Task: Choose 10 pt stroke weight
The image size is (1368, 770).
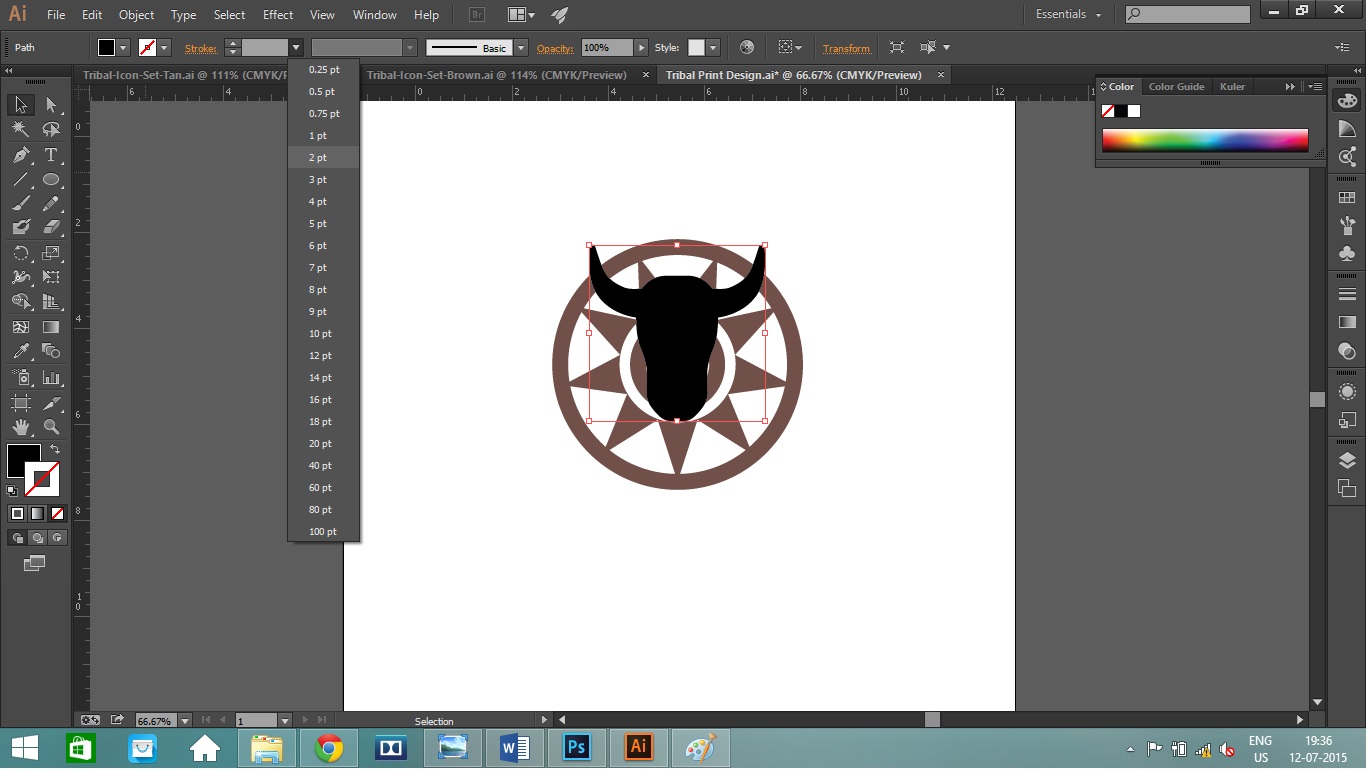Action: pyautogui.click(x=323, y=334)
